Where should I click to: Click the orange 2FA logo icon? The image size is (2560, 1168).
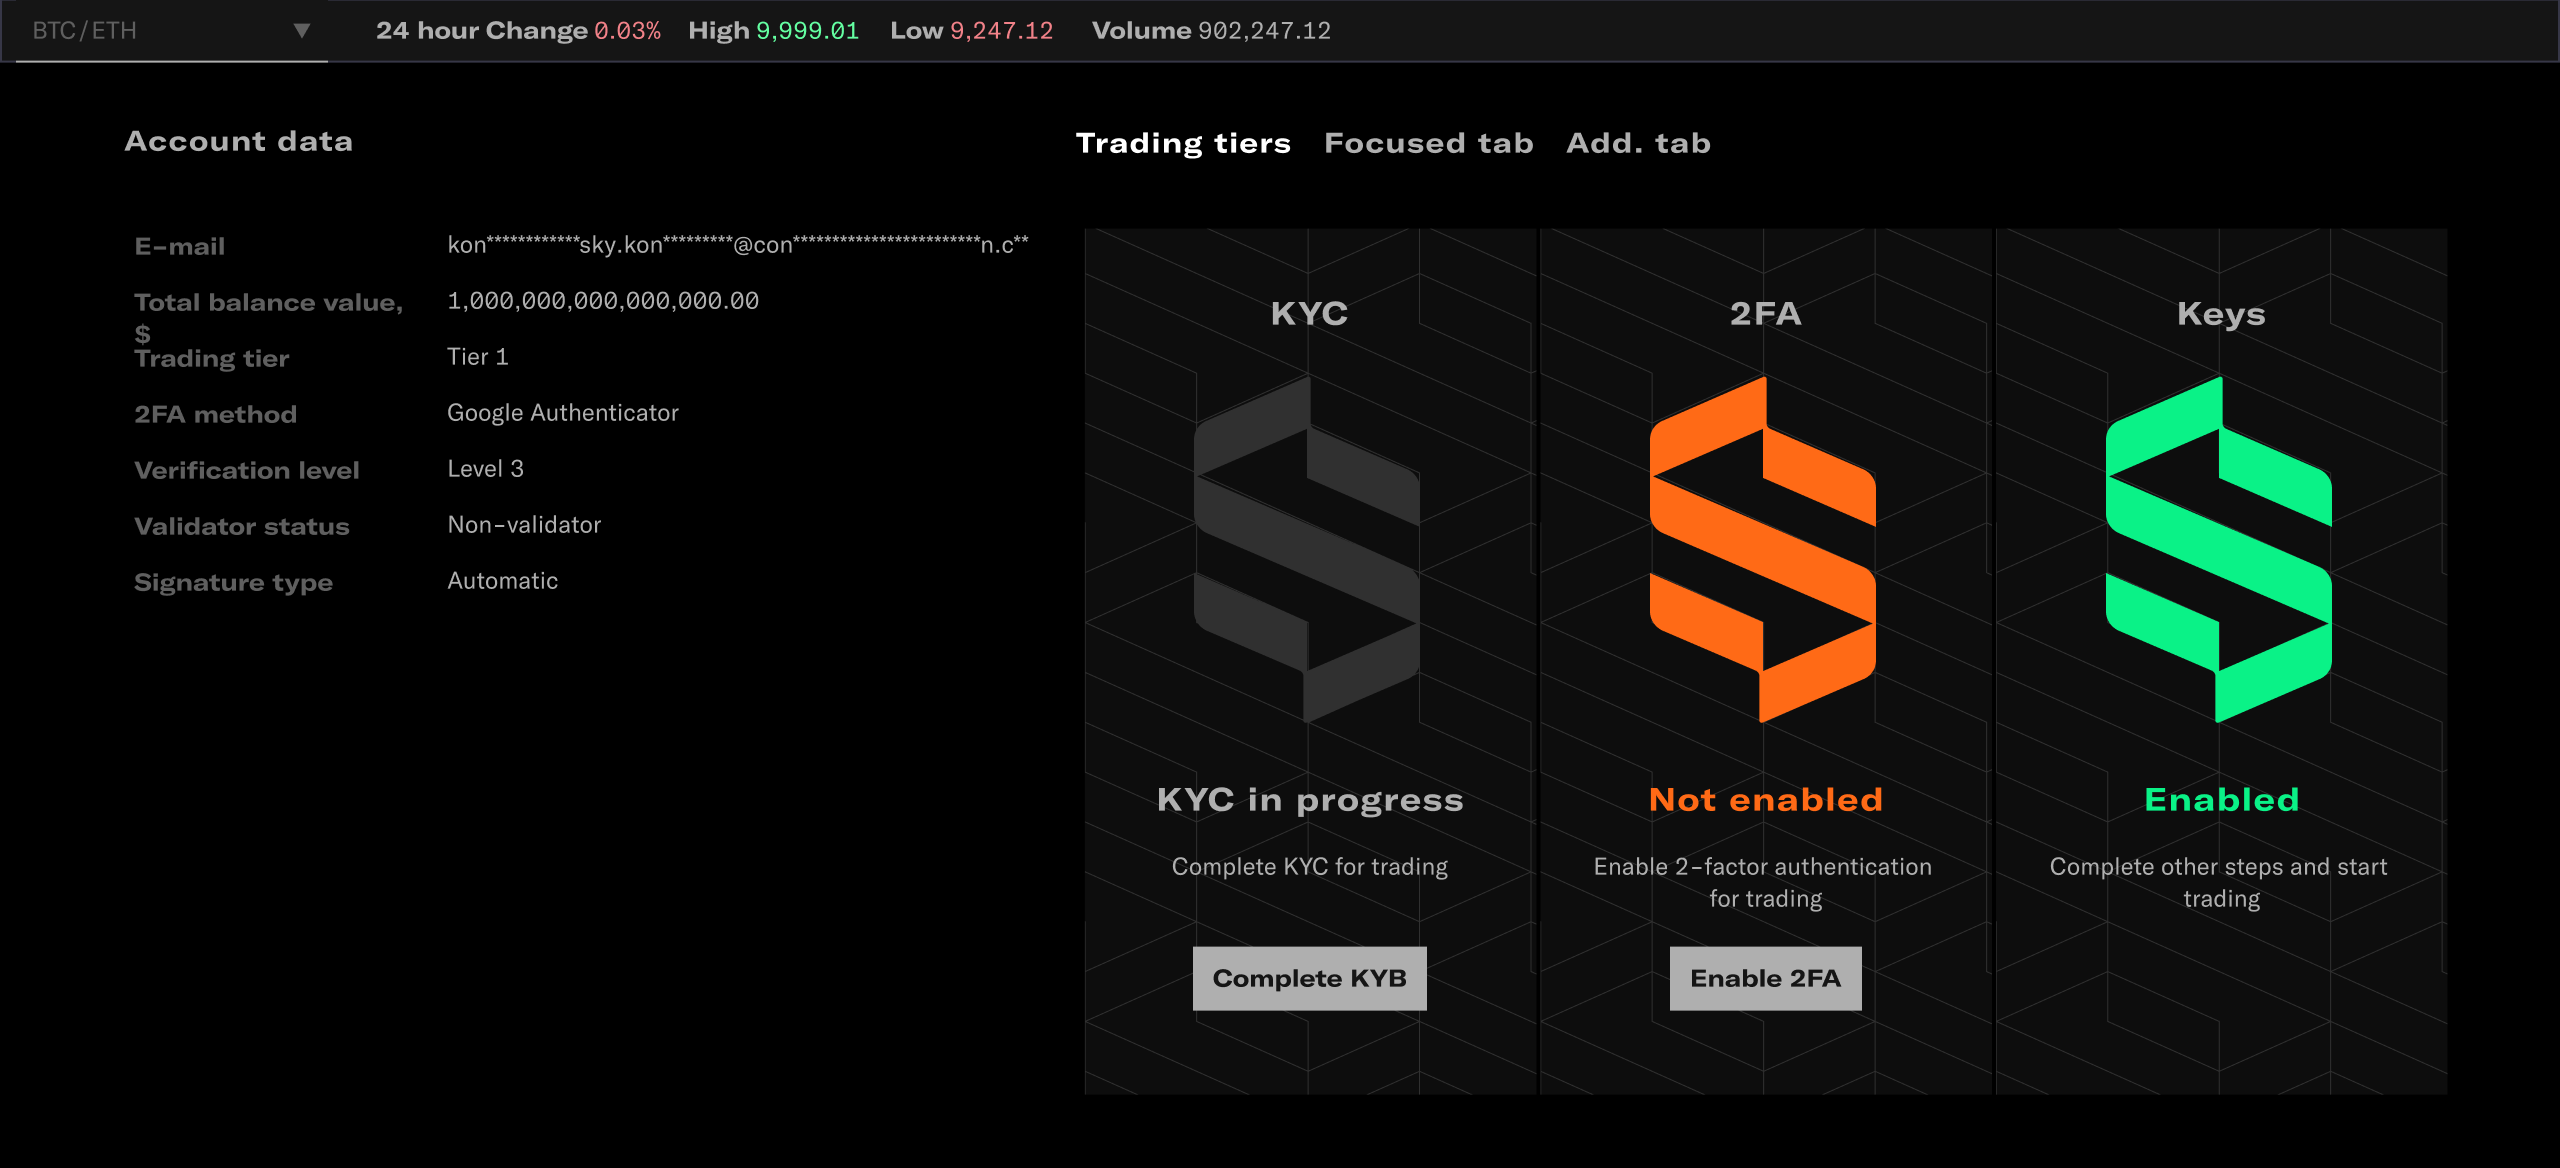tap(1763, 550)
